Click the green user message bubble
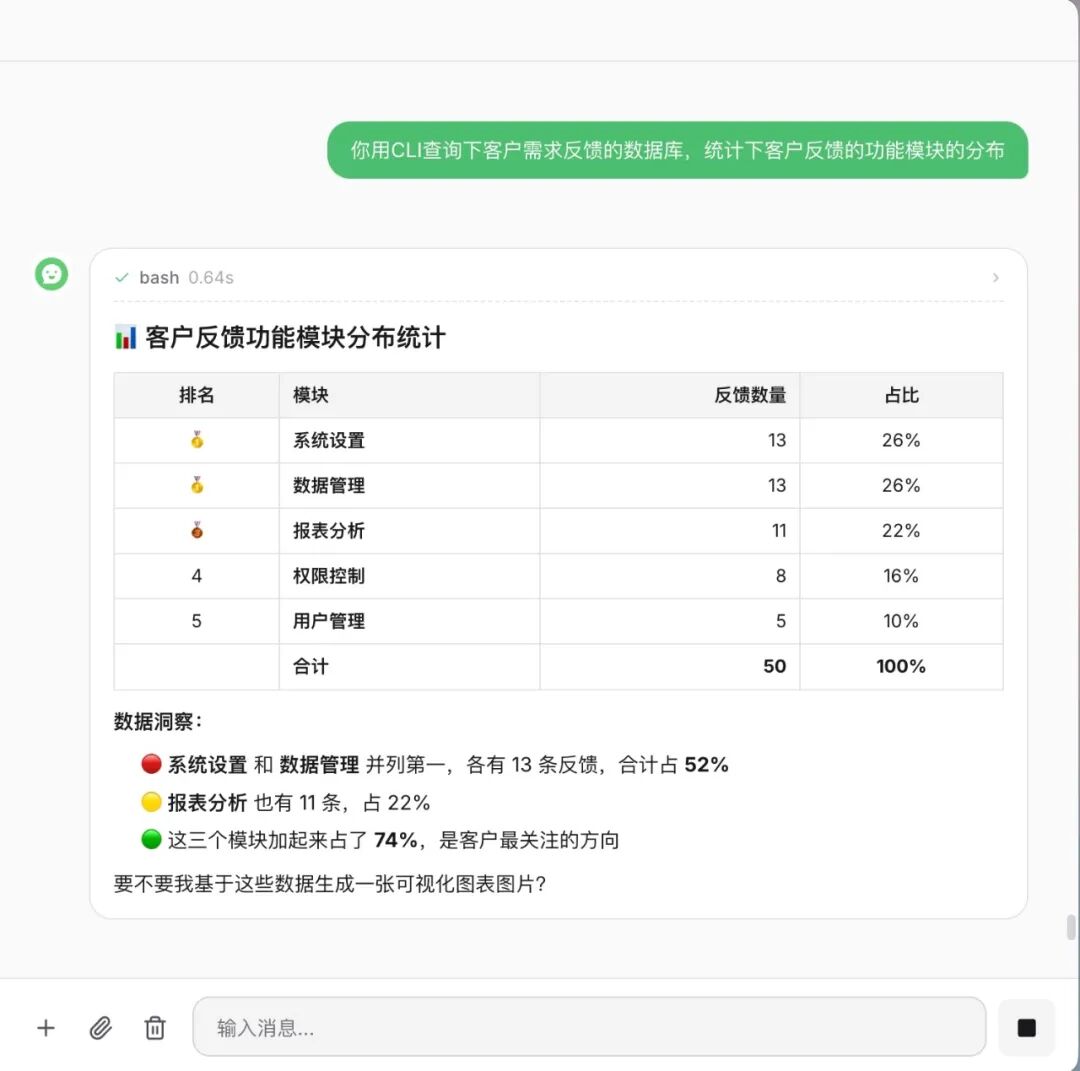Viewport: 1080px width, 1071px height. 678,150
